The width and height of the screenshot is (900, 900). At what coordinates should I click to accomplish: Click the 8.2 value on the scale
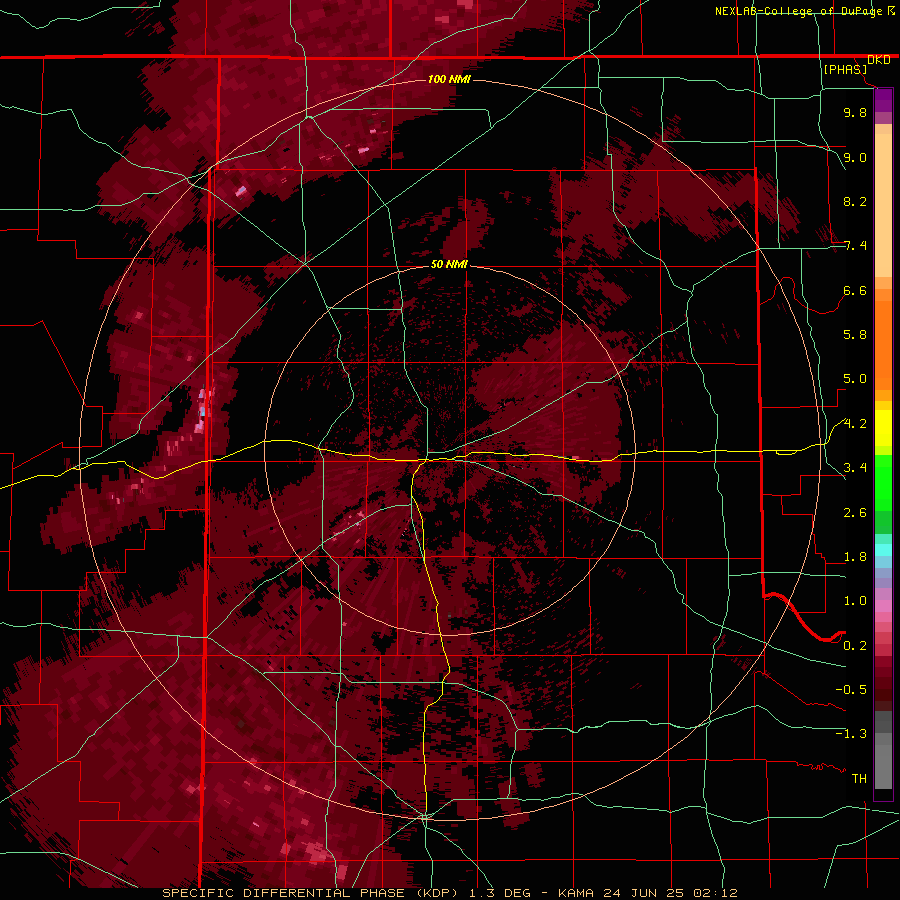click(x=855, y=201)
